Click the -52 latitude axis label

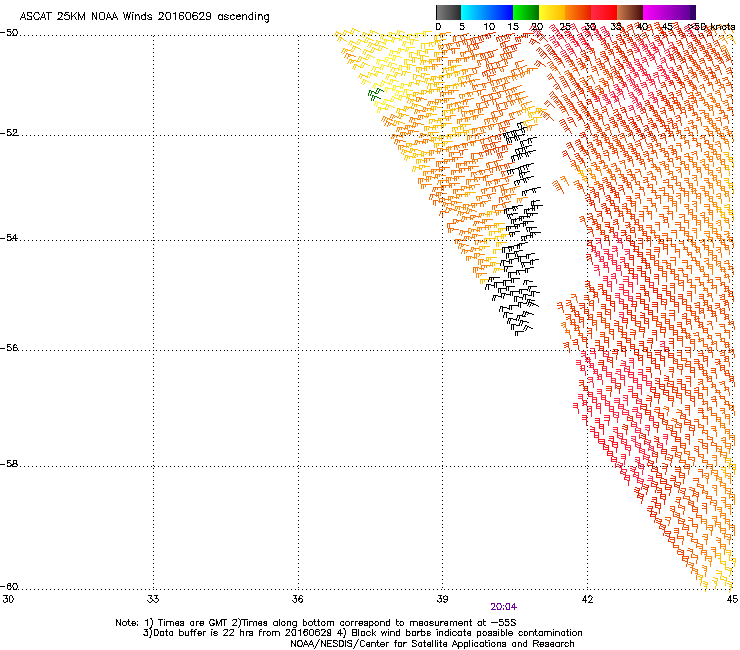pyautogui.click(x=9, y=133)
